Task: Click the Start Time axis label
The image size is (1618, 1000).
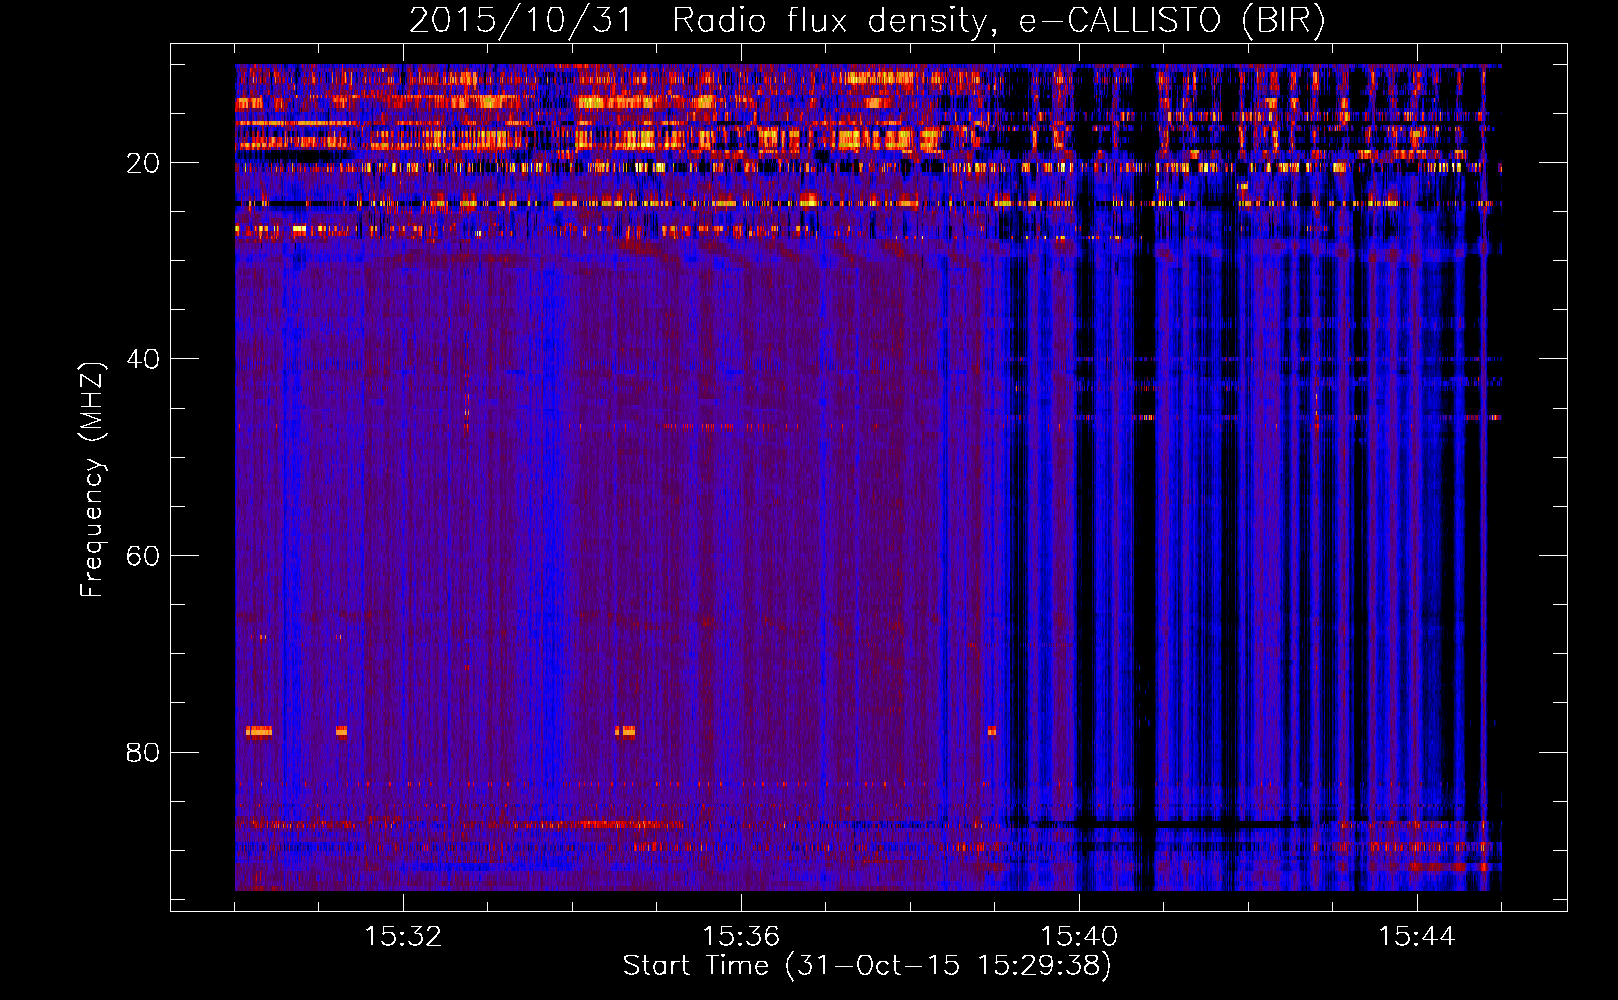Action: pyautogui.click(x=866, y=966)
